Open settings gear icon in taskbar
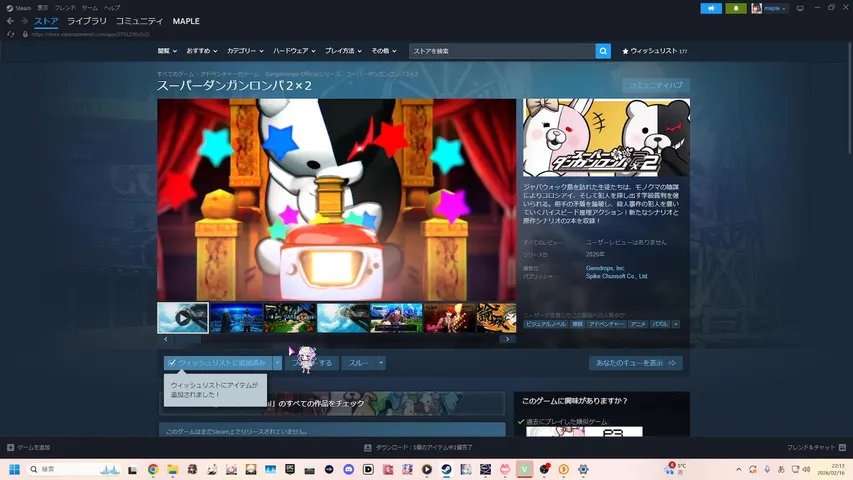Image resolution: width=853 pixels, height=480 pixels. (x=583, y=469)
